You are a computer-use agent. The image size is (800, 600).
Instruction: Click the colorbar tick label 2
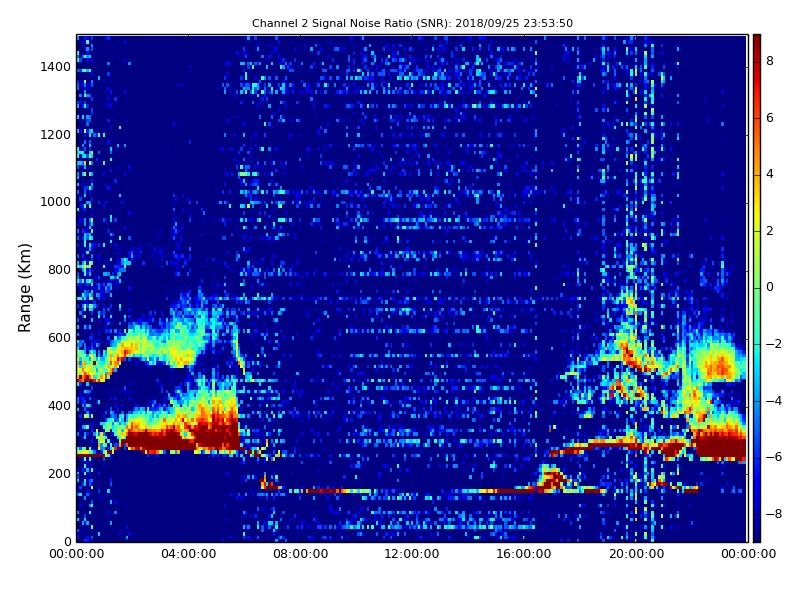tap(770, 231)
